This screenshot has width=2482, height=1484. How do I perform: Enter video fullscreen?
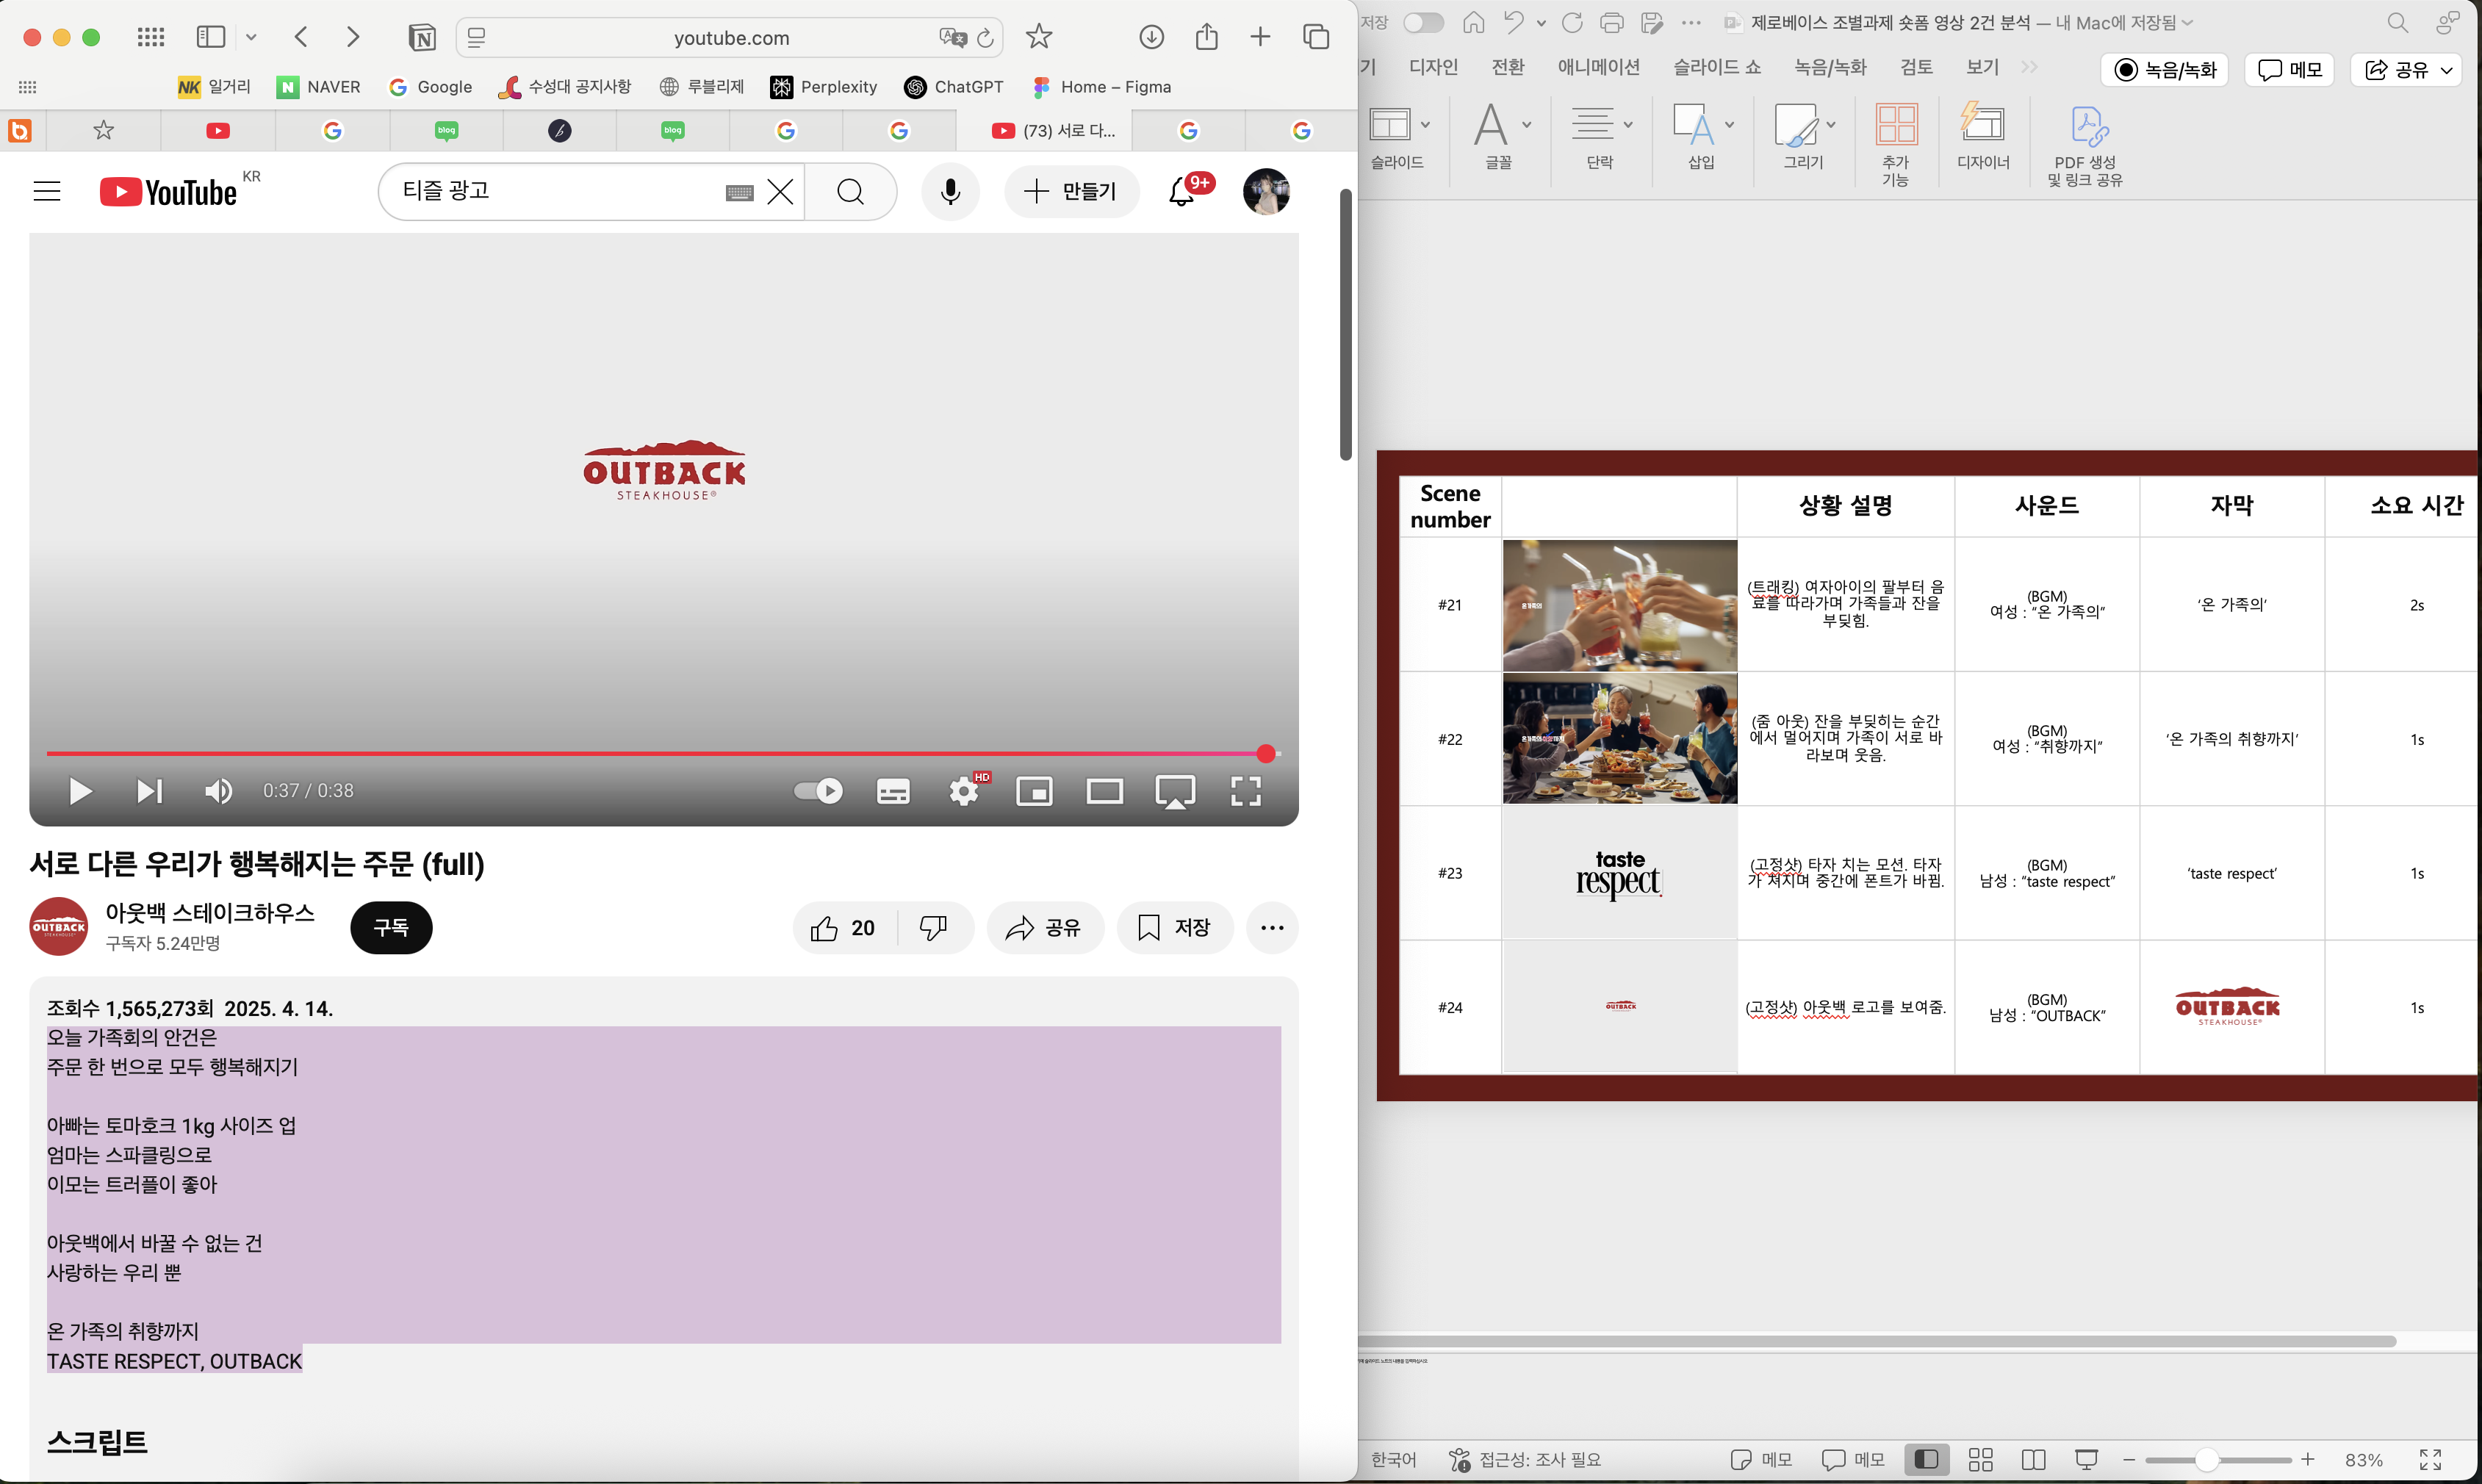(1245, 791)
